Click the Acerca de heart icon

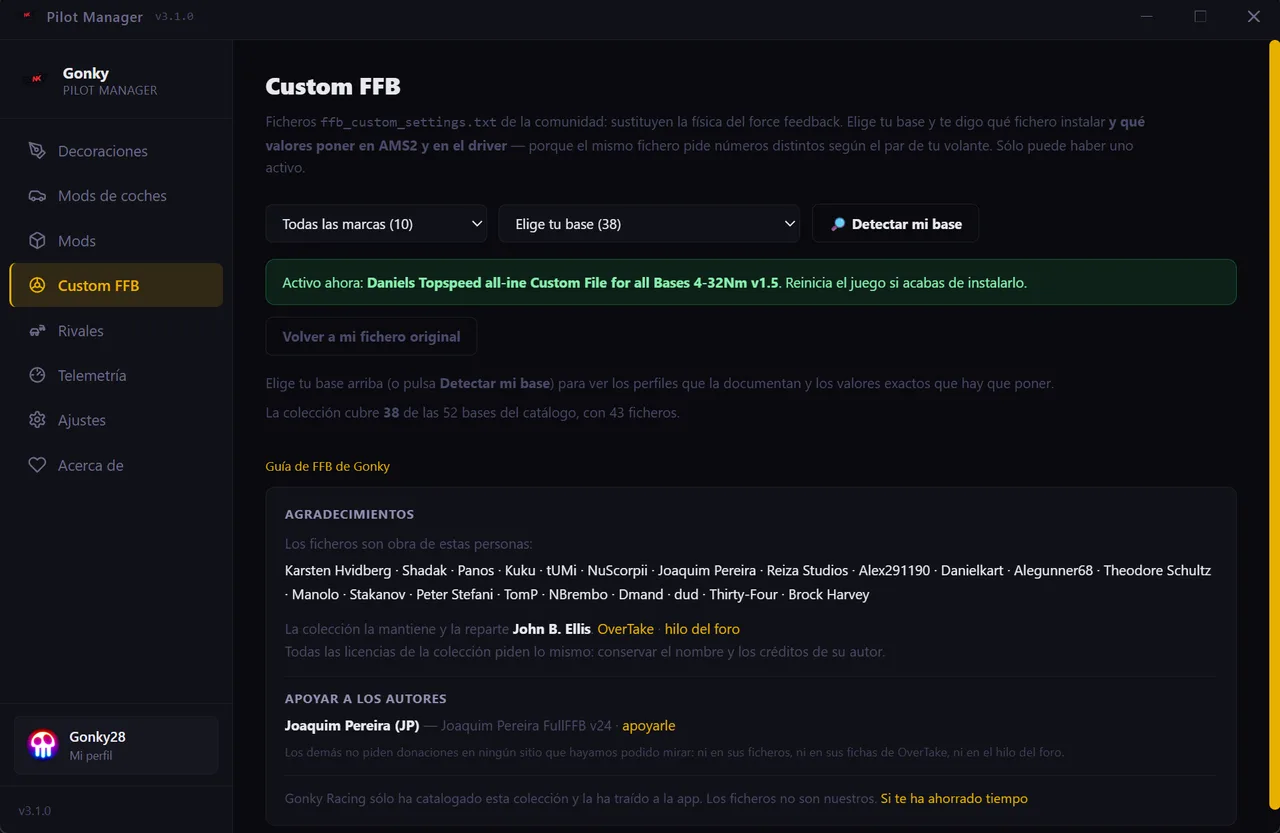[x=37, y=465]
